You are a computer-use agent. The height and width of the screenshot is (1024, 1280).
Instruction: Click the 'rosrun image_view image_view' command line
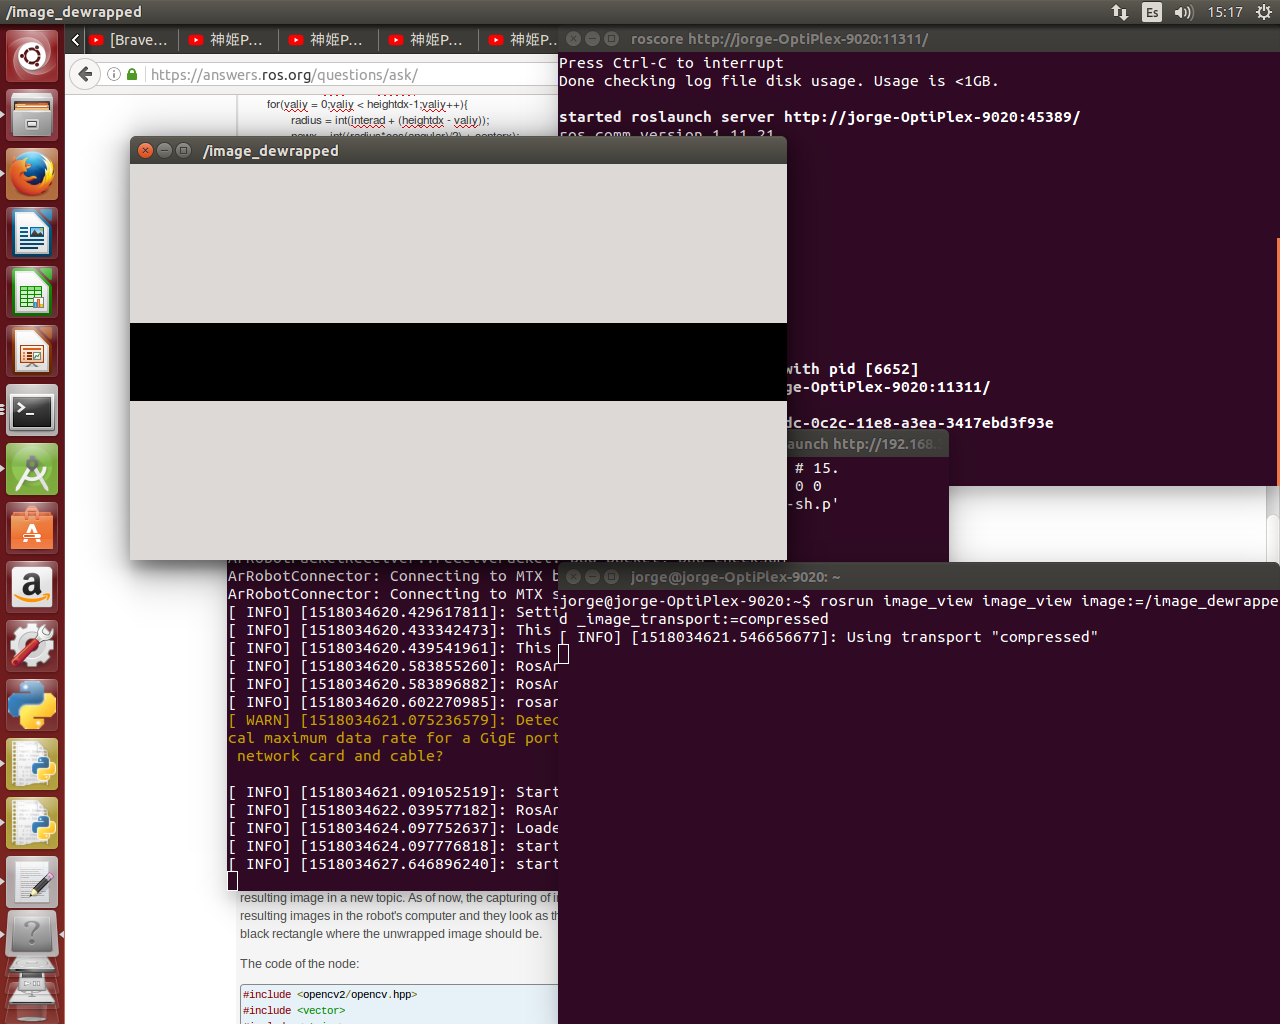[x=919, y=610]
